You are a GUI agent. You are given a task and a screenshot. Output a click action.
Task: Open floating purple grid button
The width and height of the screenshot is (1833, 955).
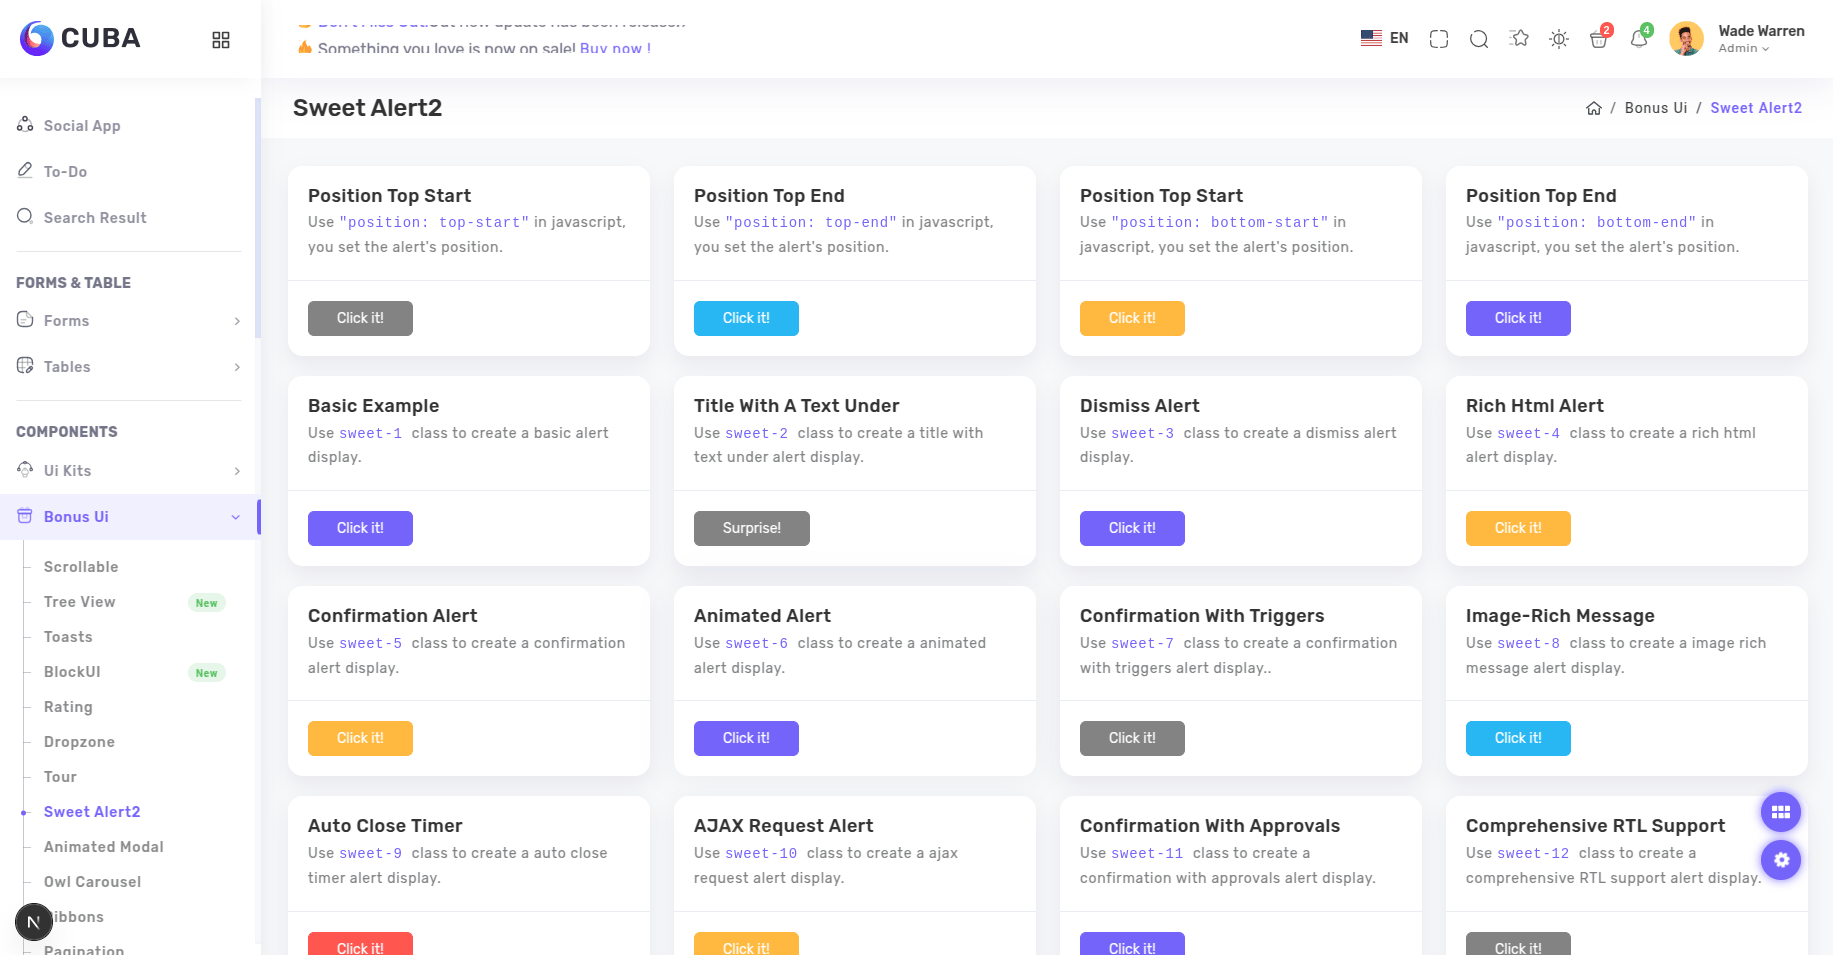point(1781,812)
